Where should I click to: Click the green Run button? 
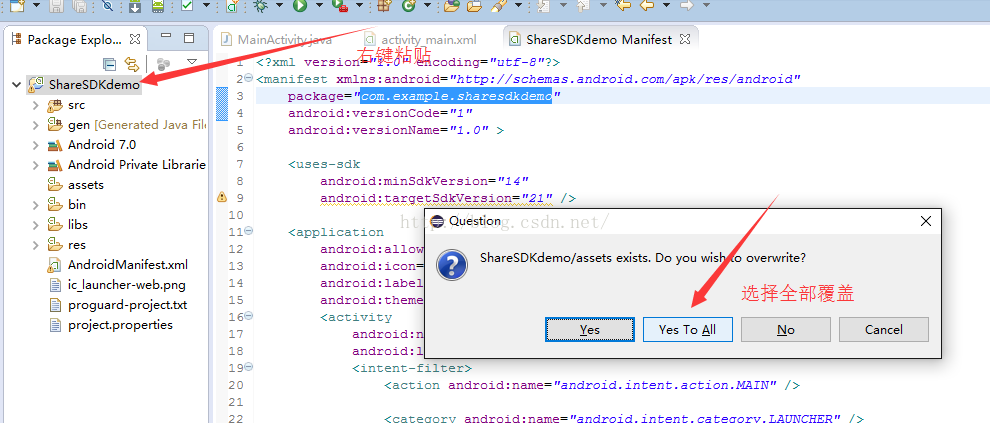(299, 6)
